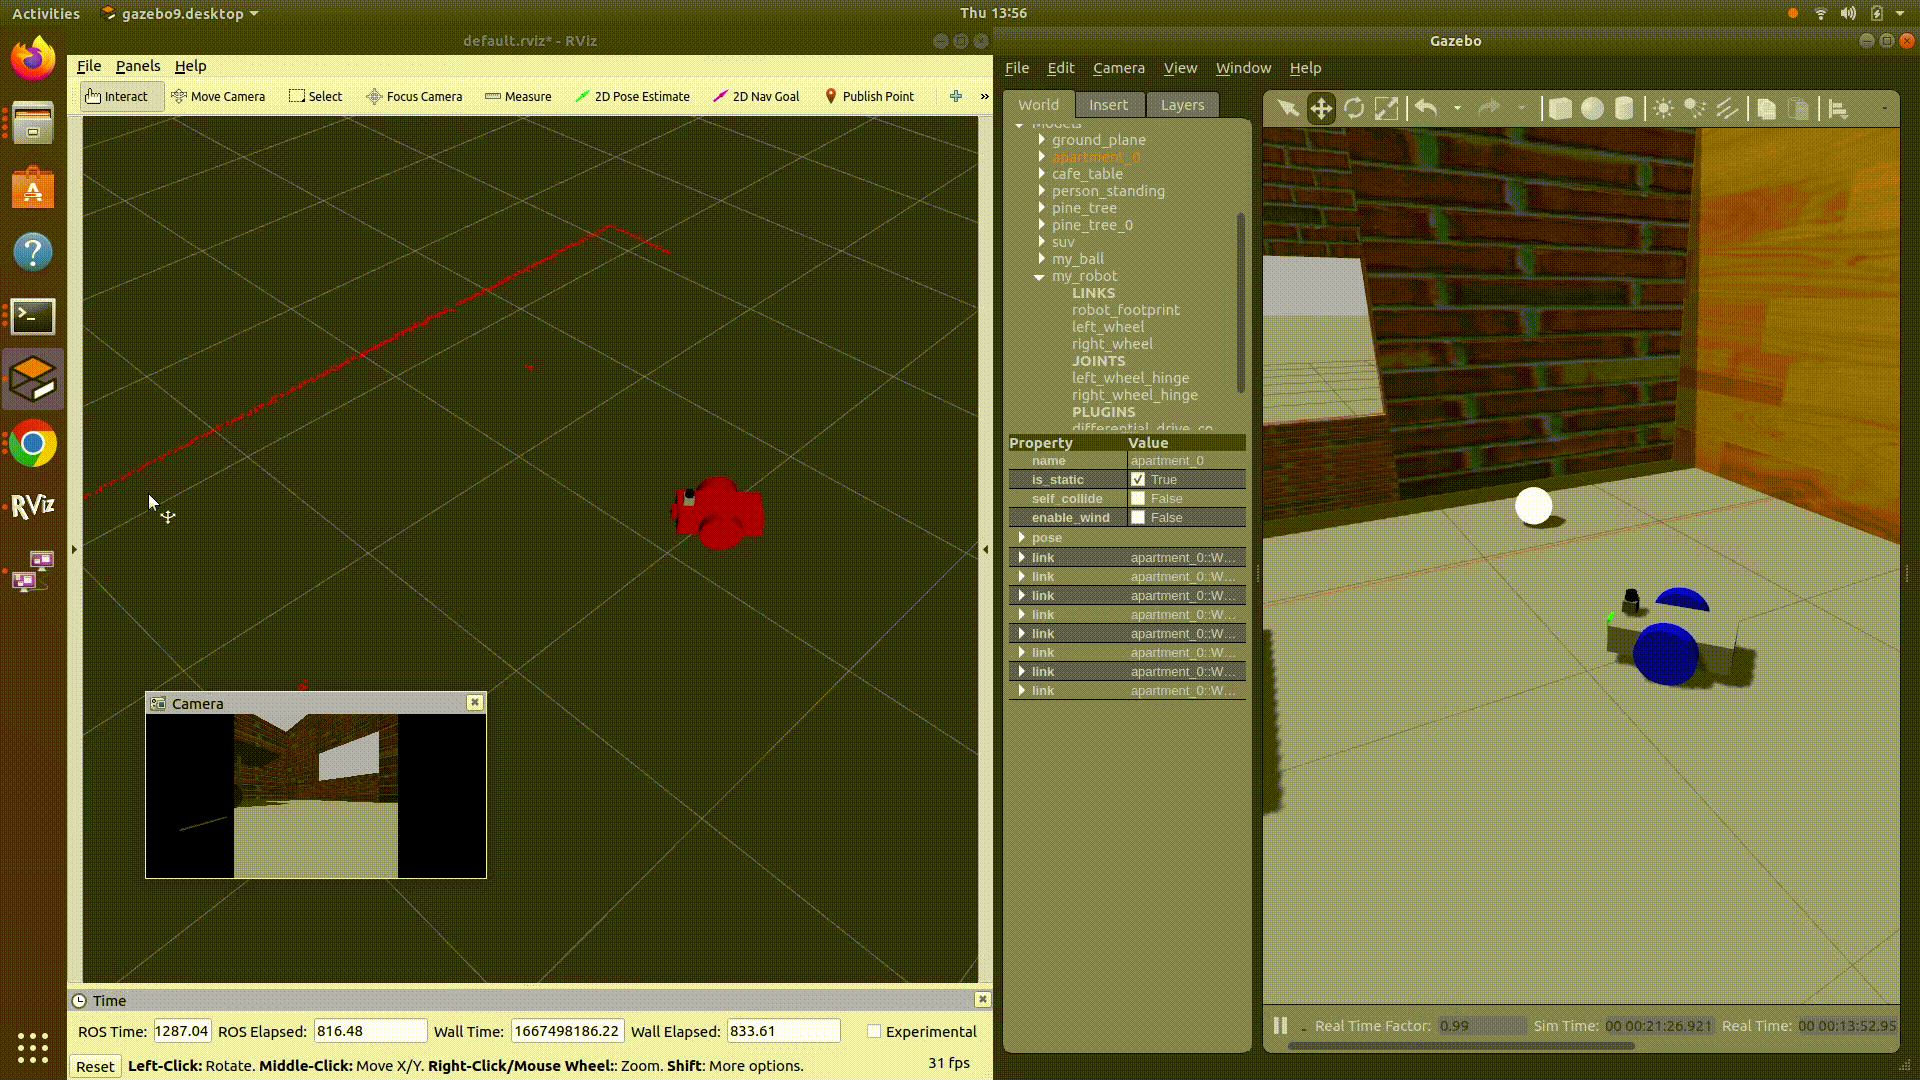
Task: Enable the self_collide checkbox
Action: click(1138, 498)
